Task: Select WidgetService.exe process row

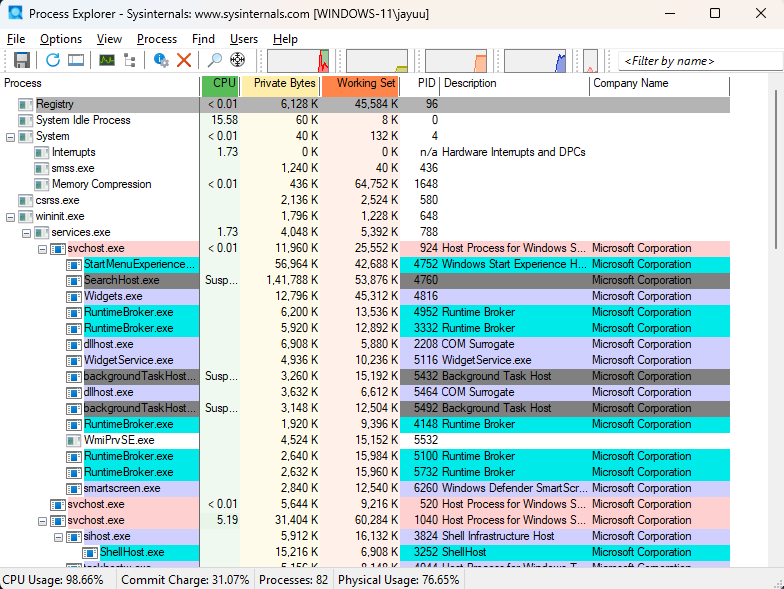Action: pos(365,360)
